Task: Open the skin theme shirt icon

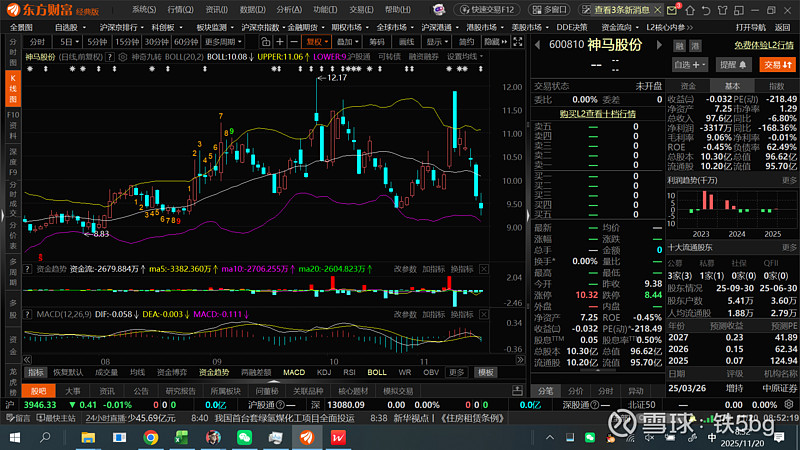Action: click(x=722, y=10)
